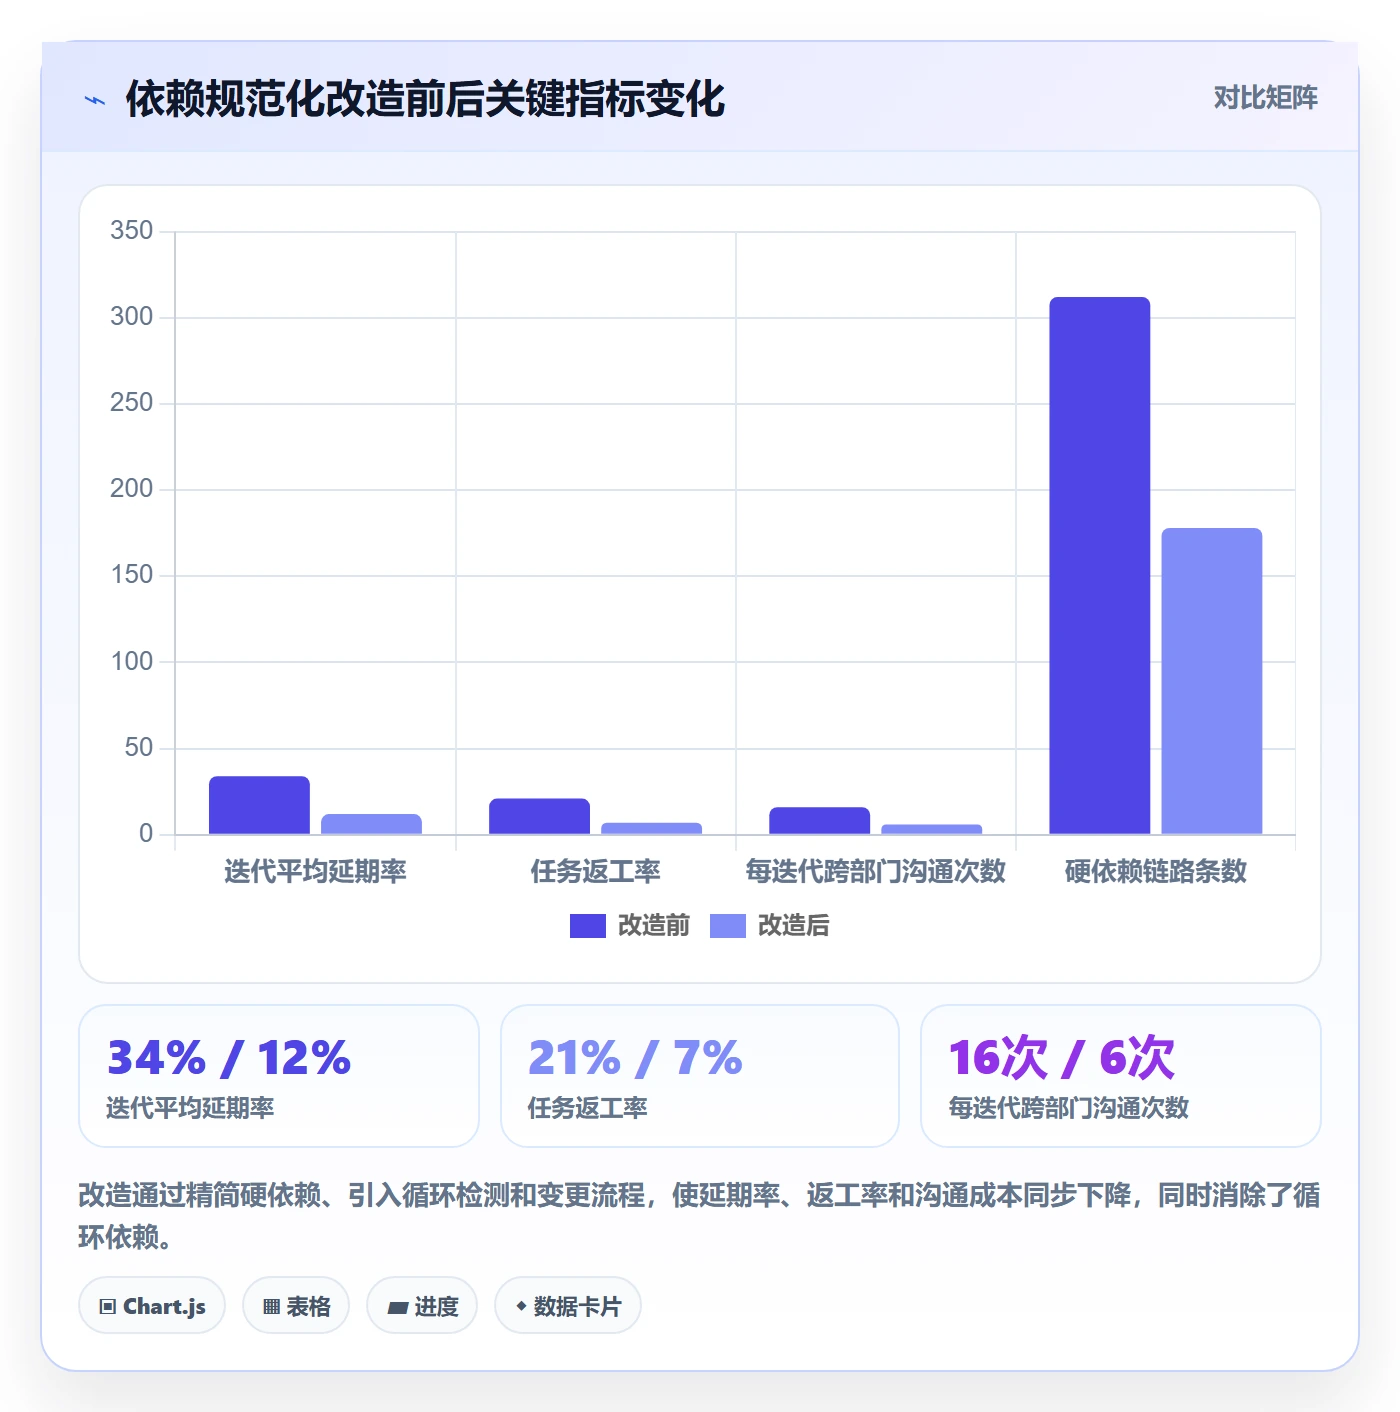Click the 改造前 legend label

(x=654, y=926)
